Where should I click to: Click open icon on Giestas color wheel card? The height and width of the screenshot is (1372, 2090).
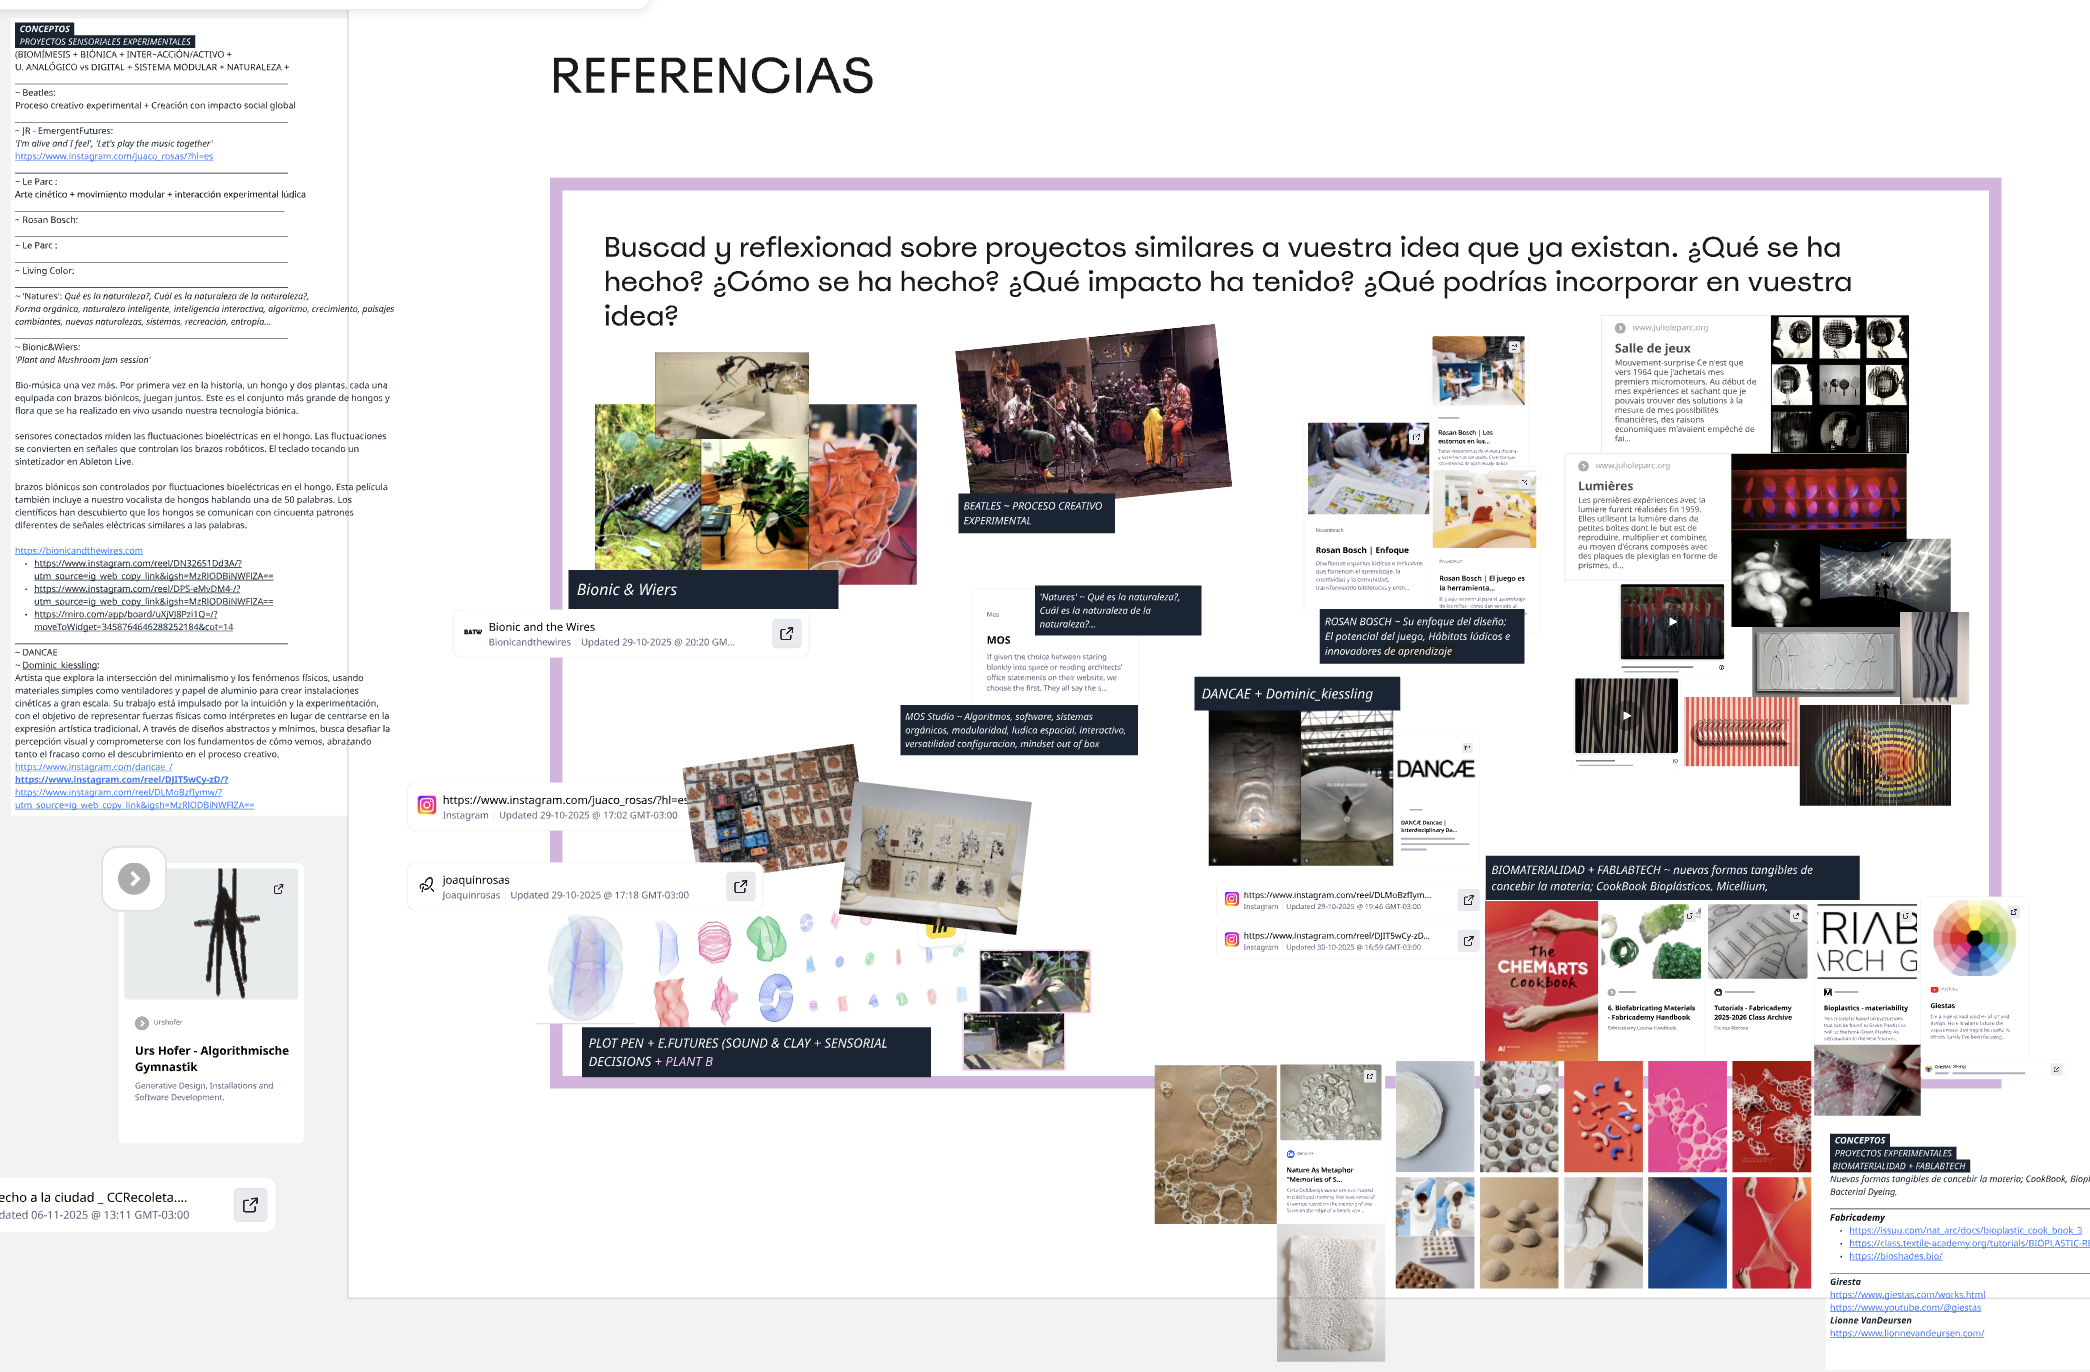pos(2013,912)
